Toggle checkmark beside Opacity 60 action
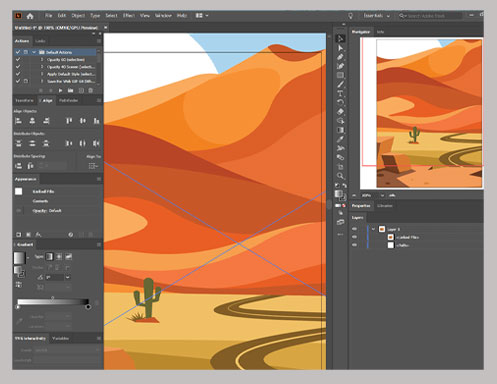Image resolution: width=497 pixels, height=384 pixels. click(x=18, y=59)
